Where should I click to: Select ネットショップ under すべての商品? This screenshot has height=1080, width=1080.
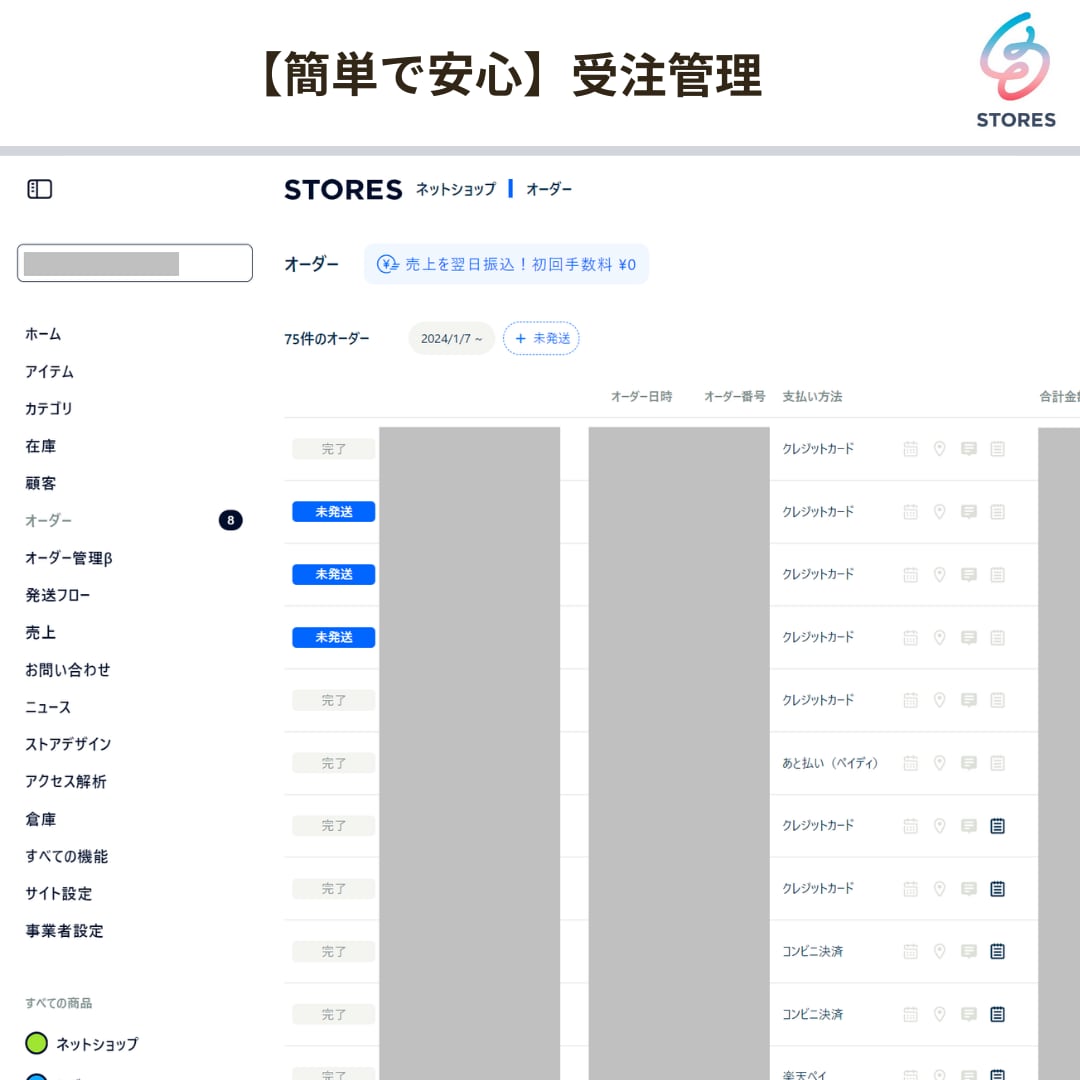click(x=97, y=1043)
